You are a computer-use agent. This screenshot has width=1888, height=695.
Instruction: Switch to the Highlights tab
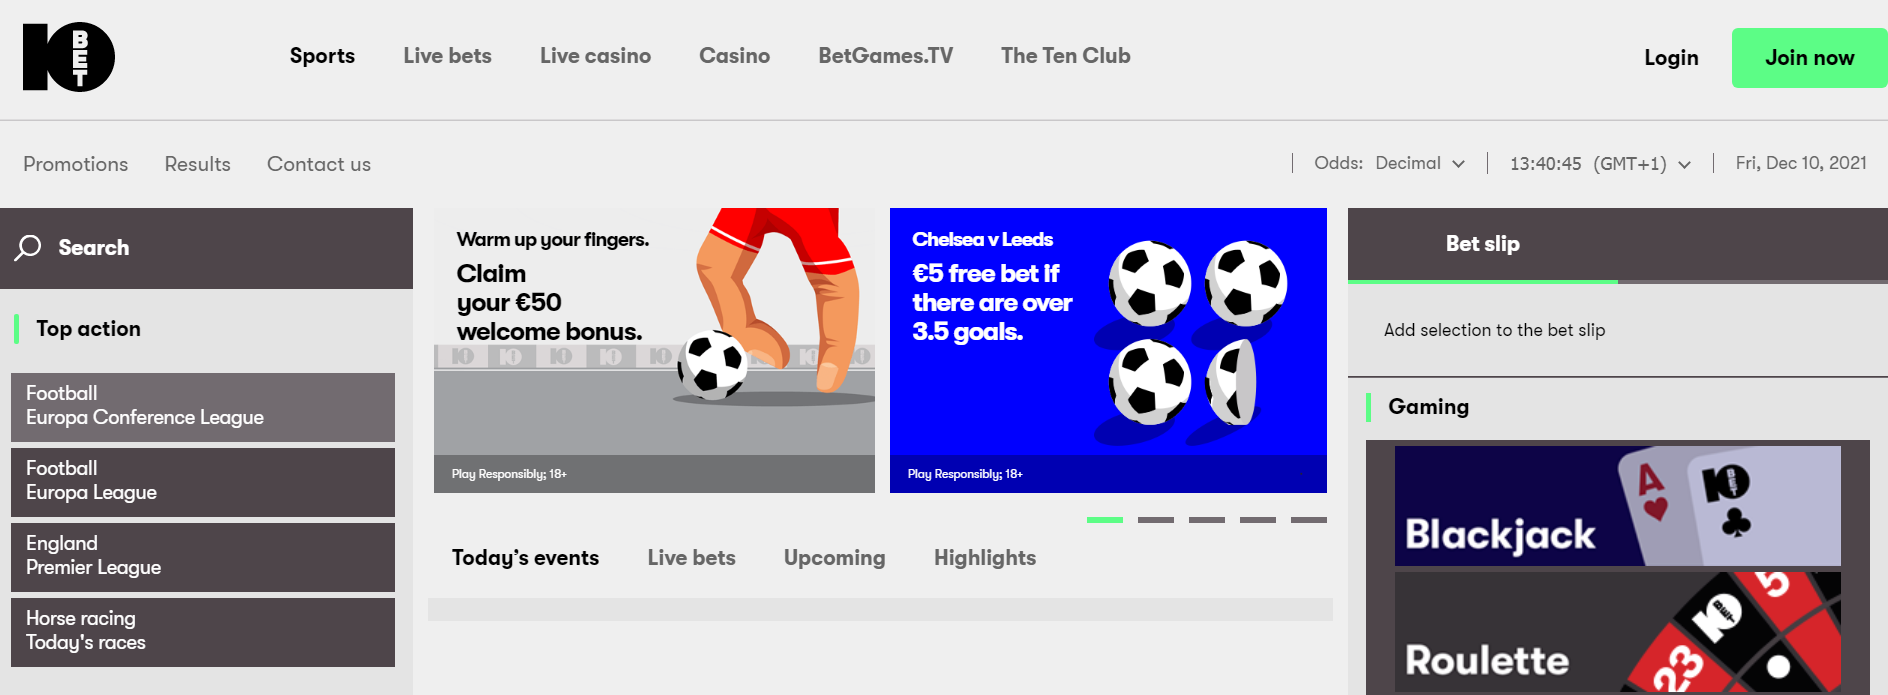(984, 558)
